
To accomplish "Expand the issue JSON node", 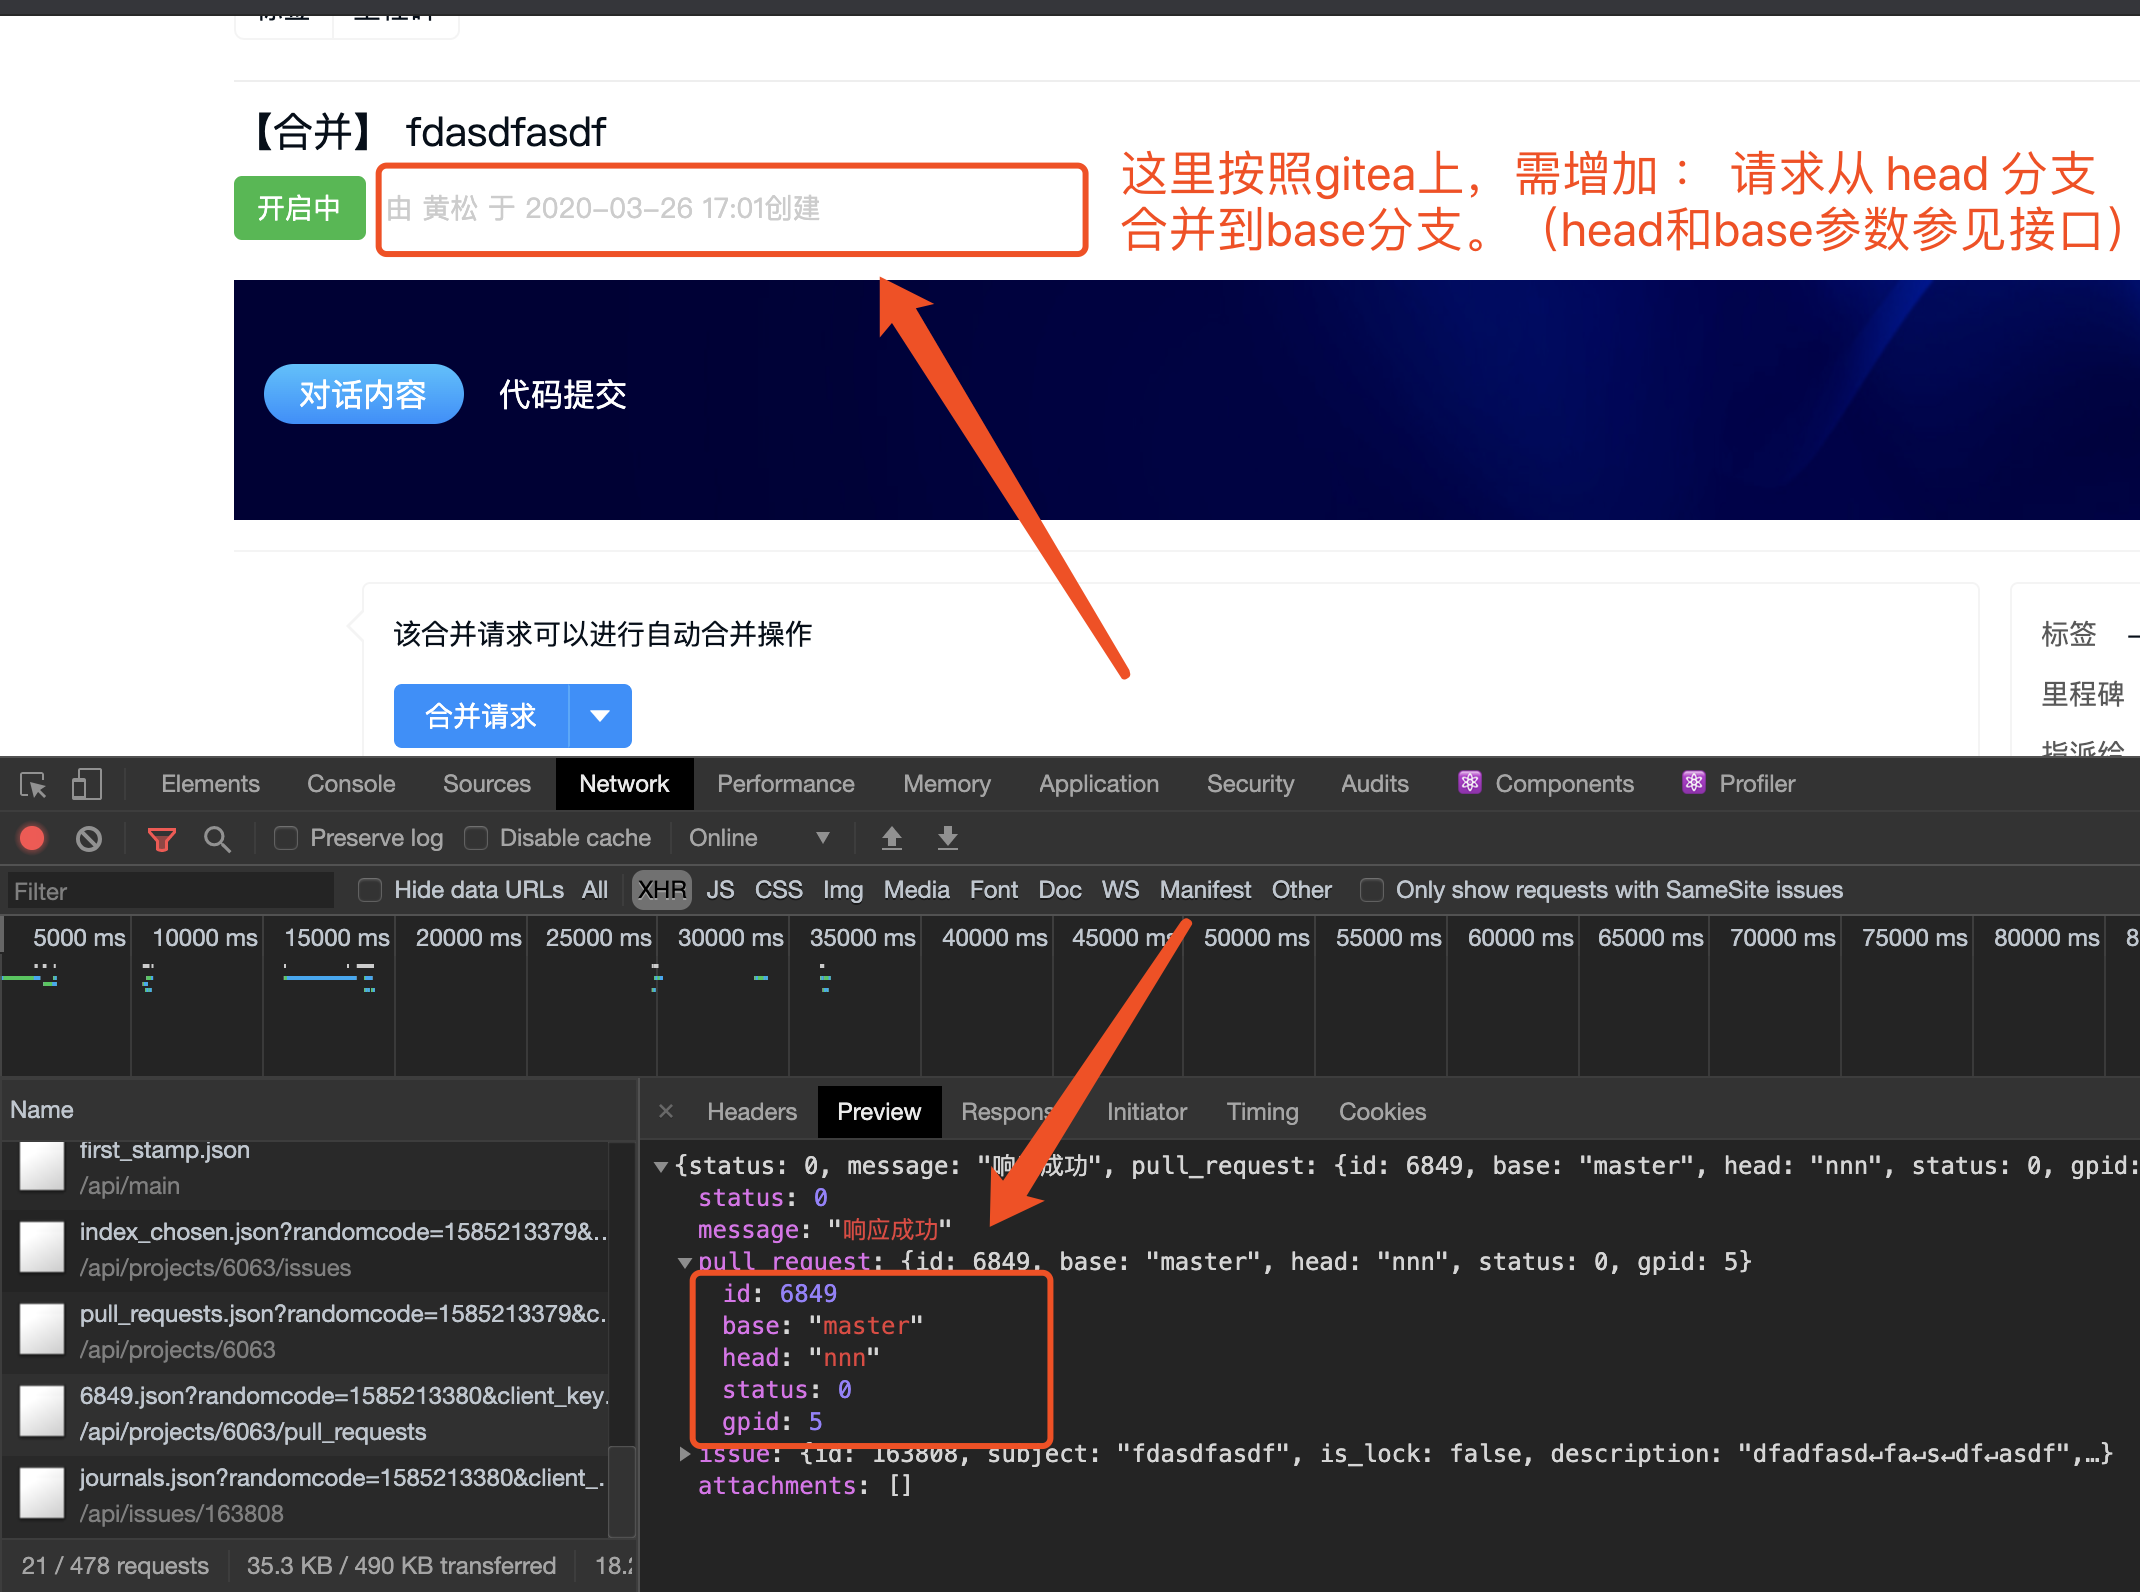I will coord(685,1454).
